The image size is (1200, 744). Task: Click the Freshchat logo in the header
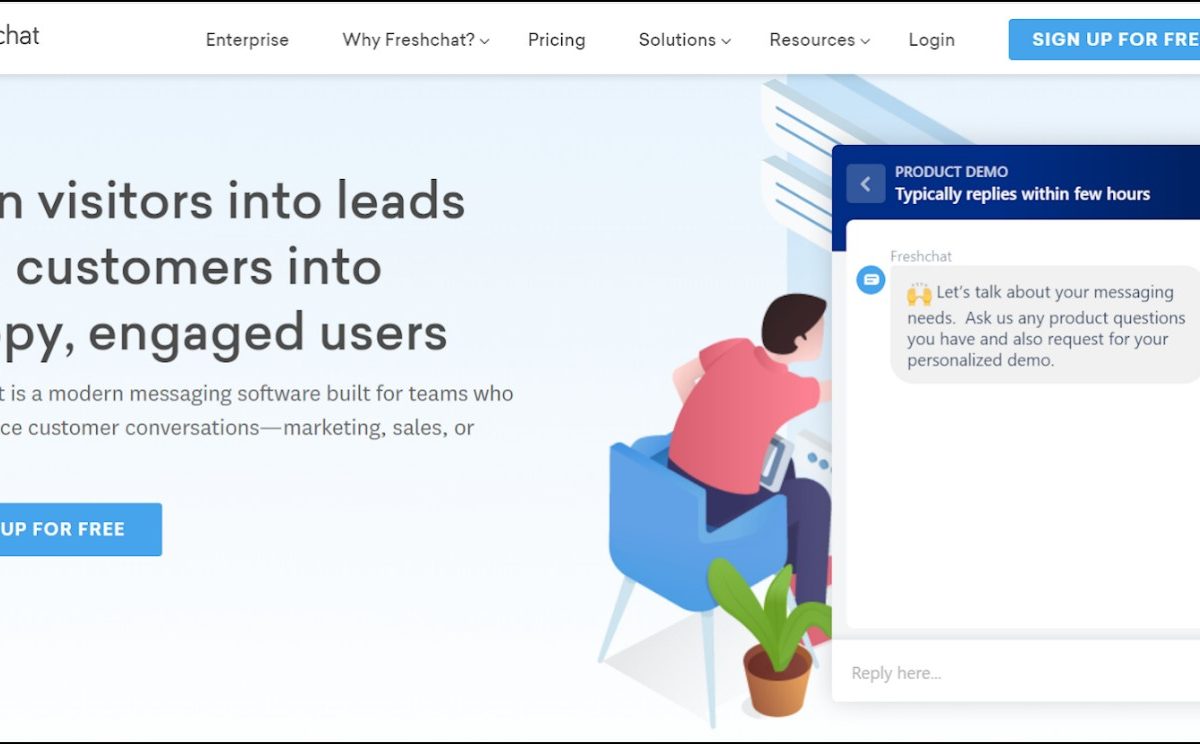point(18,37)
